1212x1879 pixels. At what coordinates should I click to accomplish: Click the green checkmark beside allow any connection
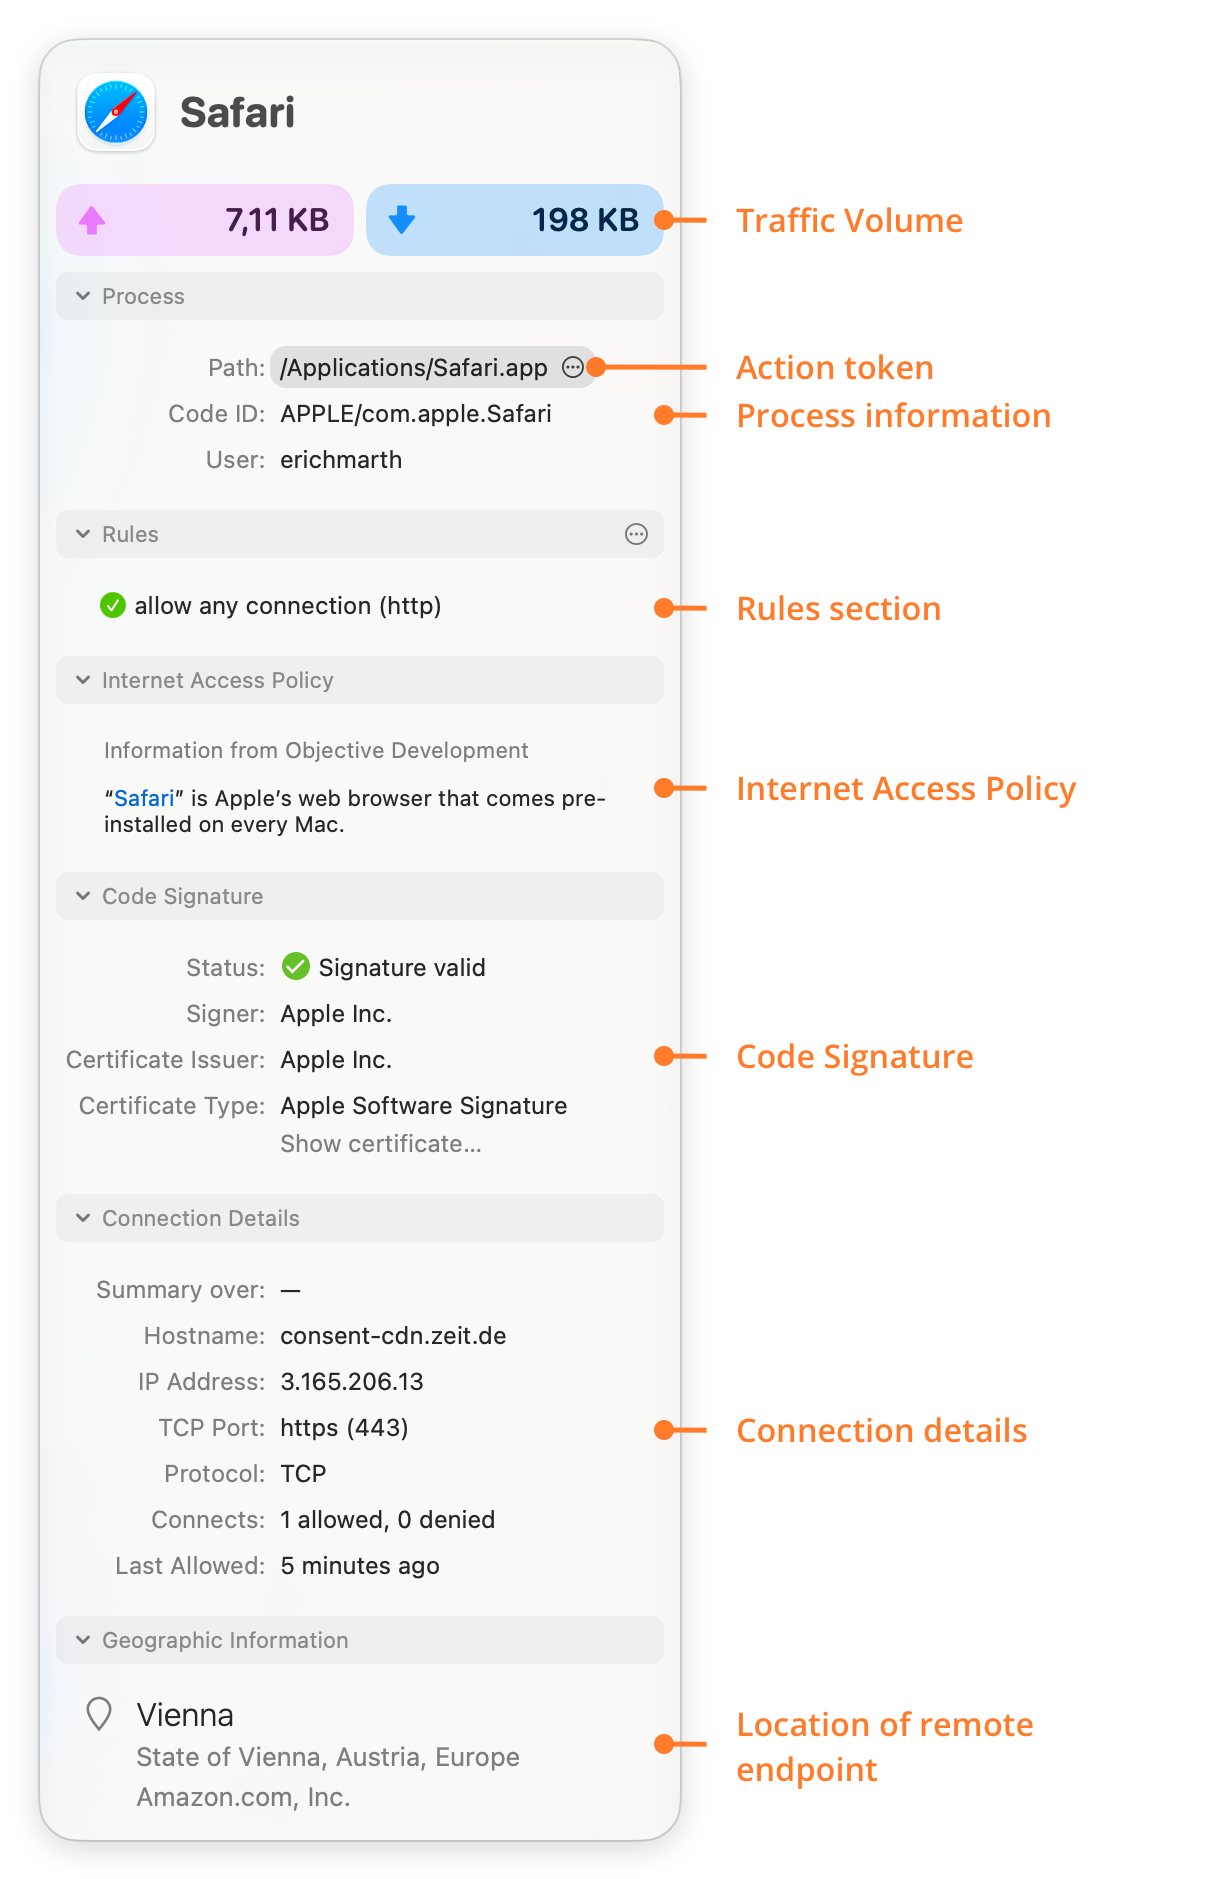pyautogui.click(x=113, y=605)
